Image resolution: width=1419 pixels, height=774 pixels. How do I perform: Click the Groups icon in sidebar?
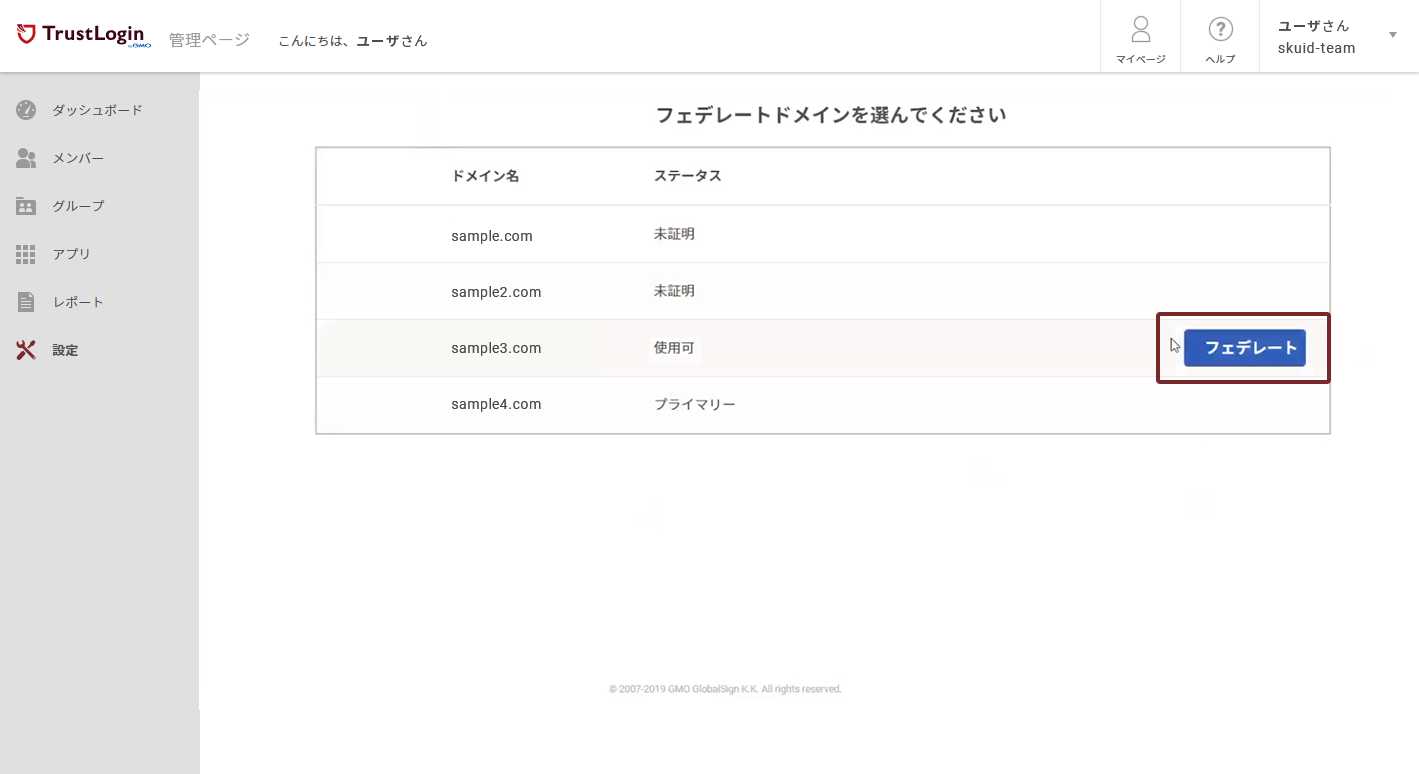(26, 206)
